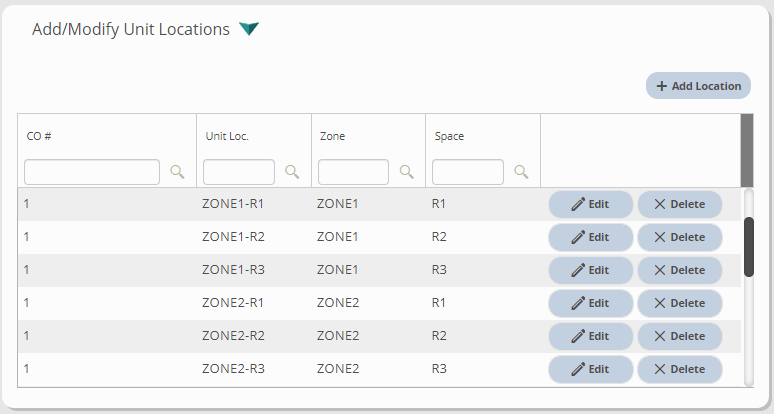Click the Zone search magnifier icon

point(407,172)
